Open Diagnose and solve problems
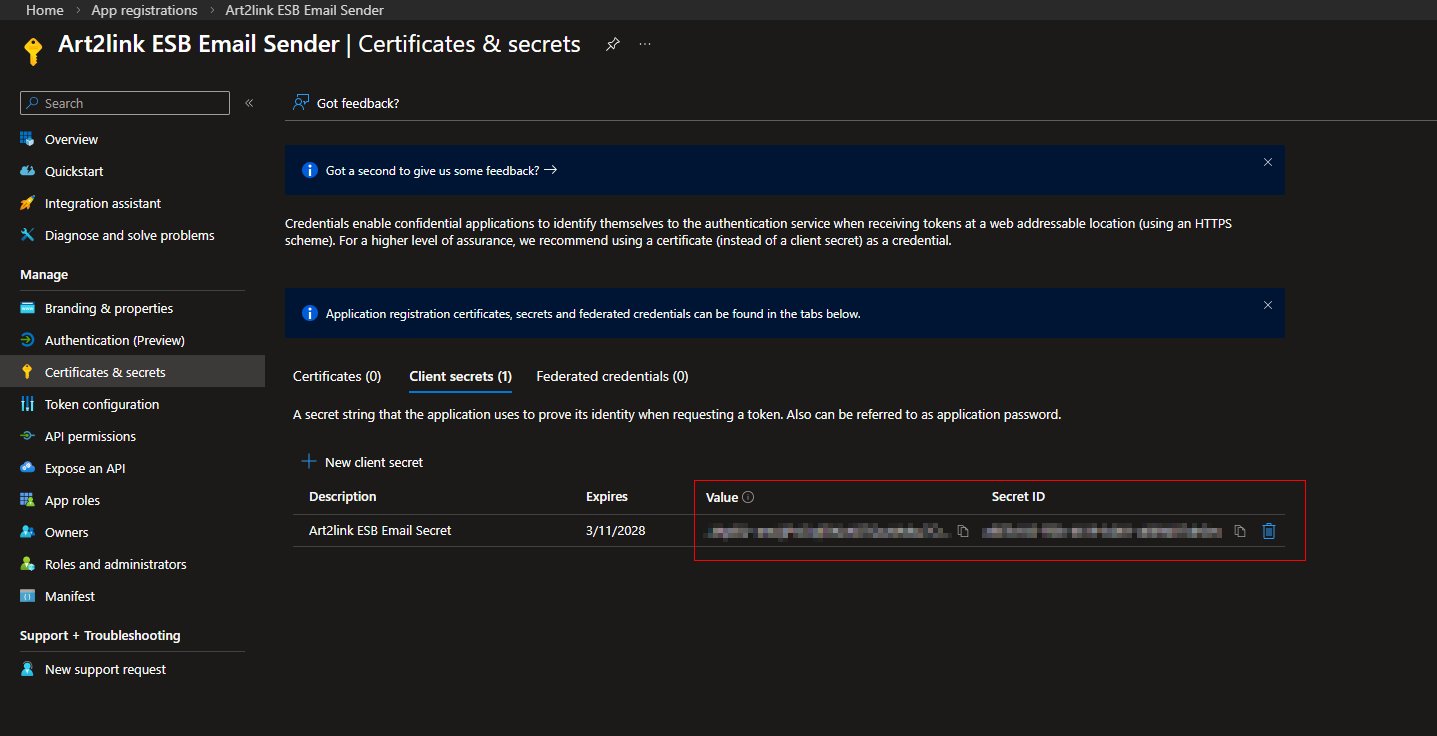Image resolution: width=1437 pixels, height=736 pixels. click(130, 235)
